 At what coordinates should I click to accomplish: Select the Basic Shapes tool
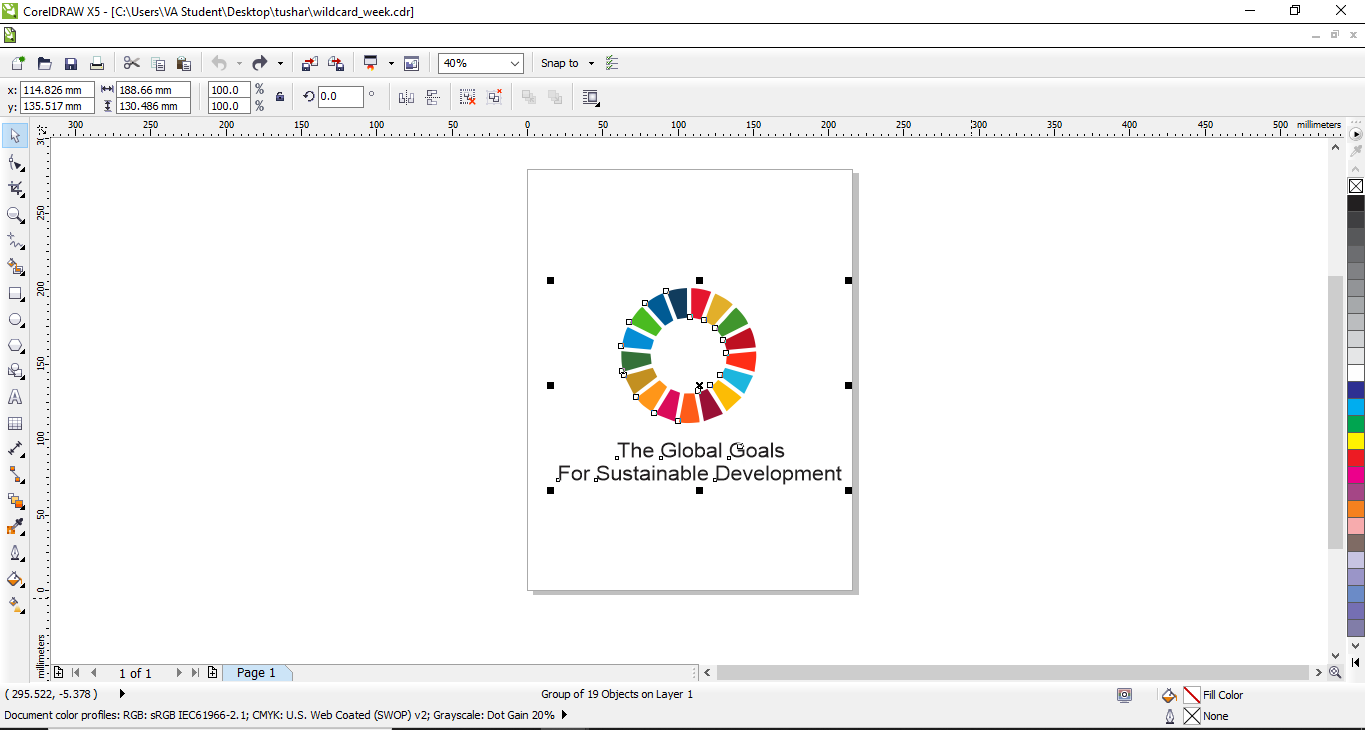point(15,371)
